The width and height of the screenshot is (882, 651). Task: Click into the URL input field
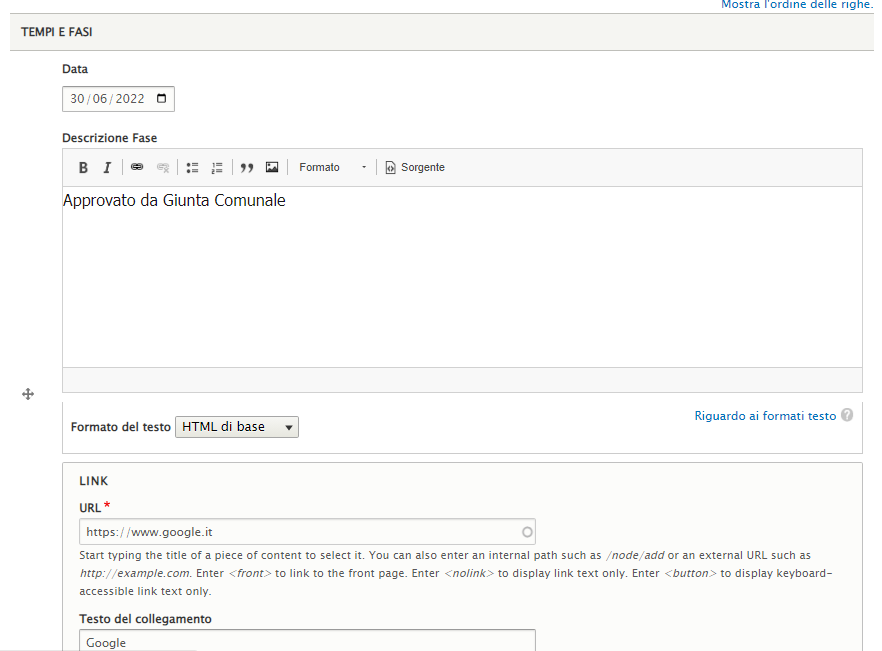pyautogui.click(x=300, y=531)
